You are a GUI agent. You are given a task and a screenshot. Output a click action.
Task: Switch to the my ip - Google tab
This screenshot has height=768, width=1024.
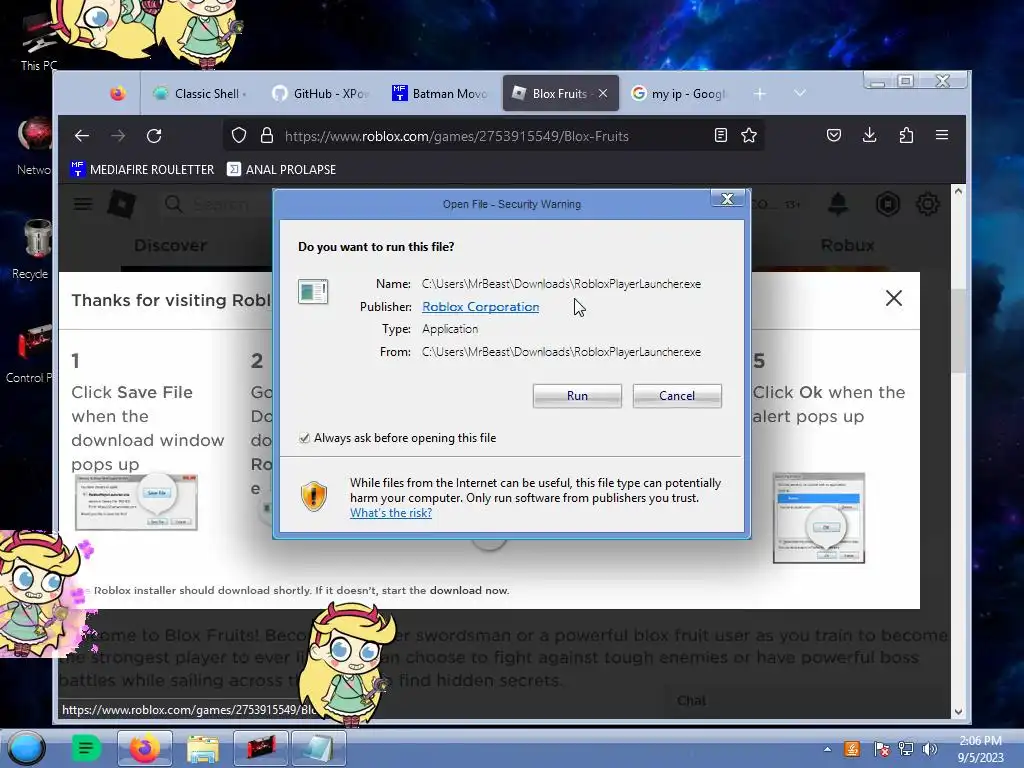click(679, 93)
